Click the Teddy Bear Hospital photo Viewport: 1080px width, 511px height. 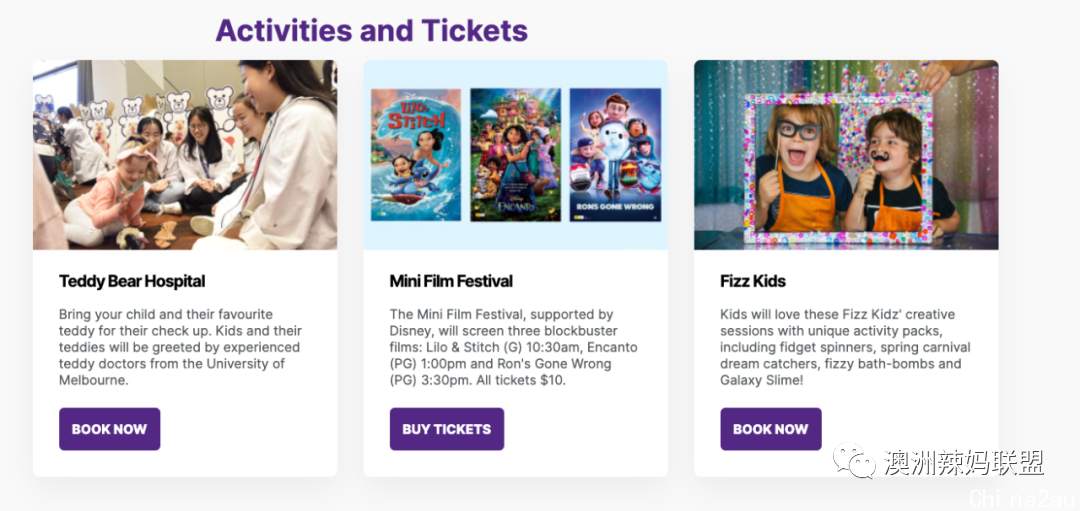tap(185, 155)
